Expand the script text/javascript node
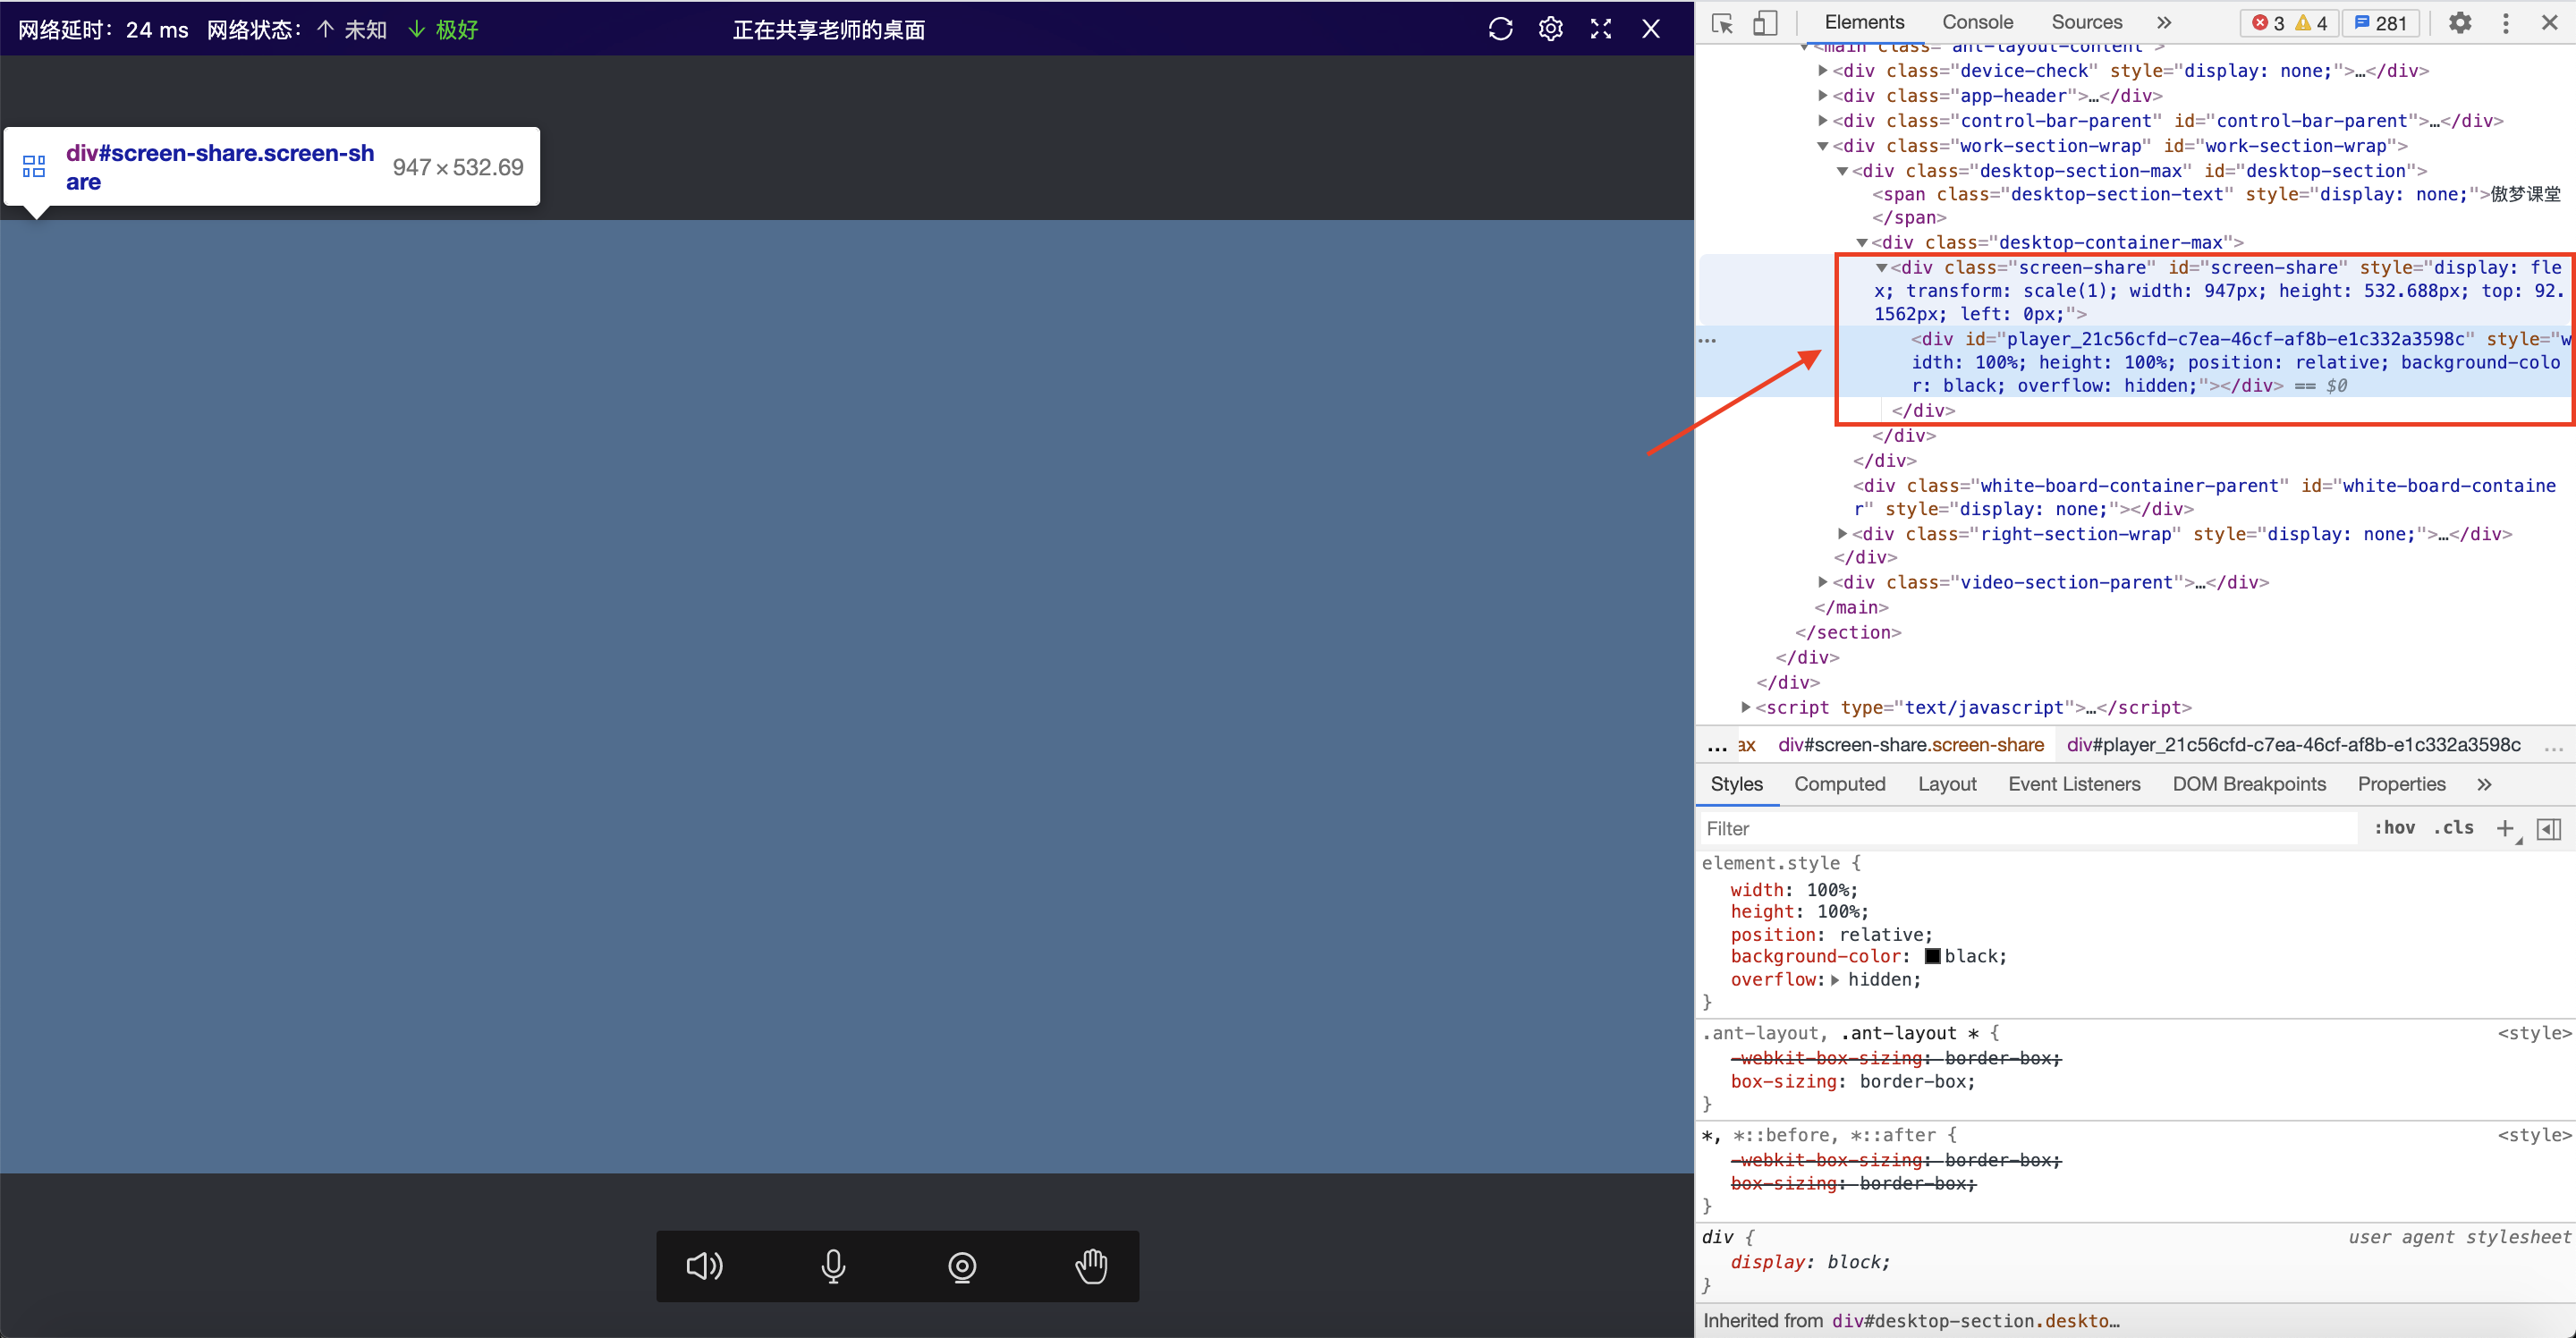 coord(1745,706)
